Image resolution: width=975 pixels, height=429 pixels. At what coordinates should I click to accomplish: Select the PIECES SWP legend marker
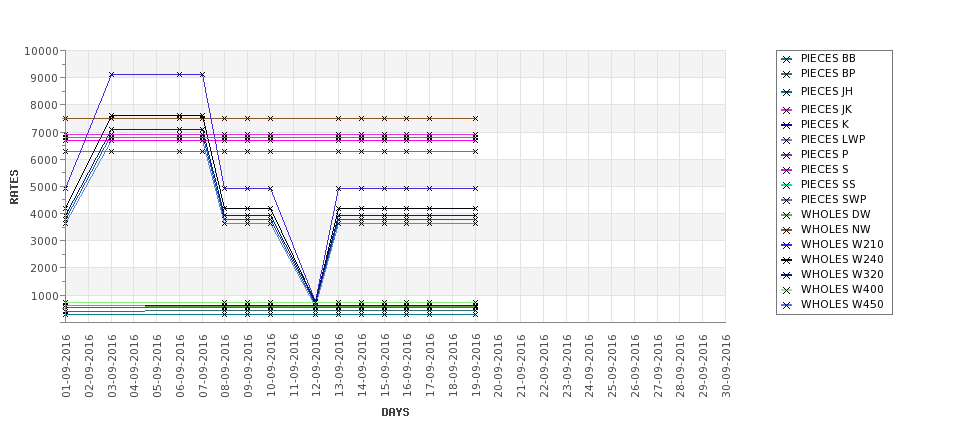tap(787, 200)
